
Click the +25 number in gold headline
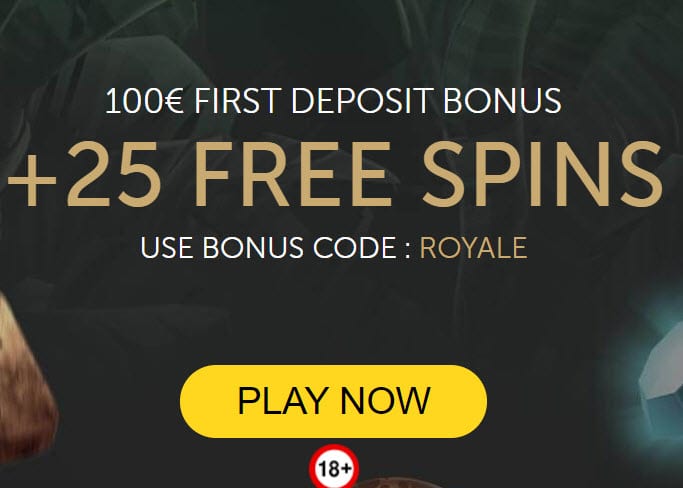[84, 174]
